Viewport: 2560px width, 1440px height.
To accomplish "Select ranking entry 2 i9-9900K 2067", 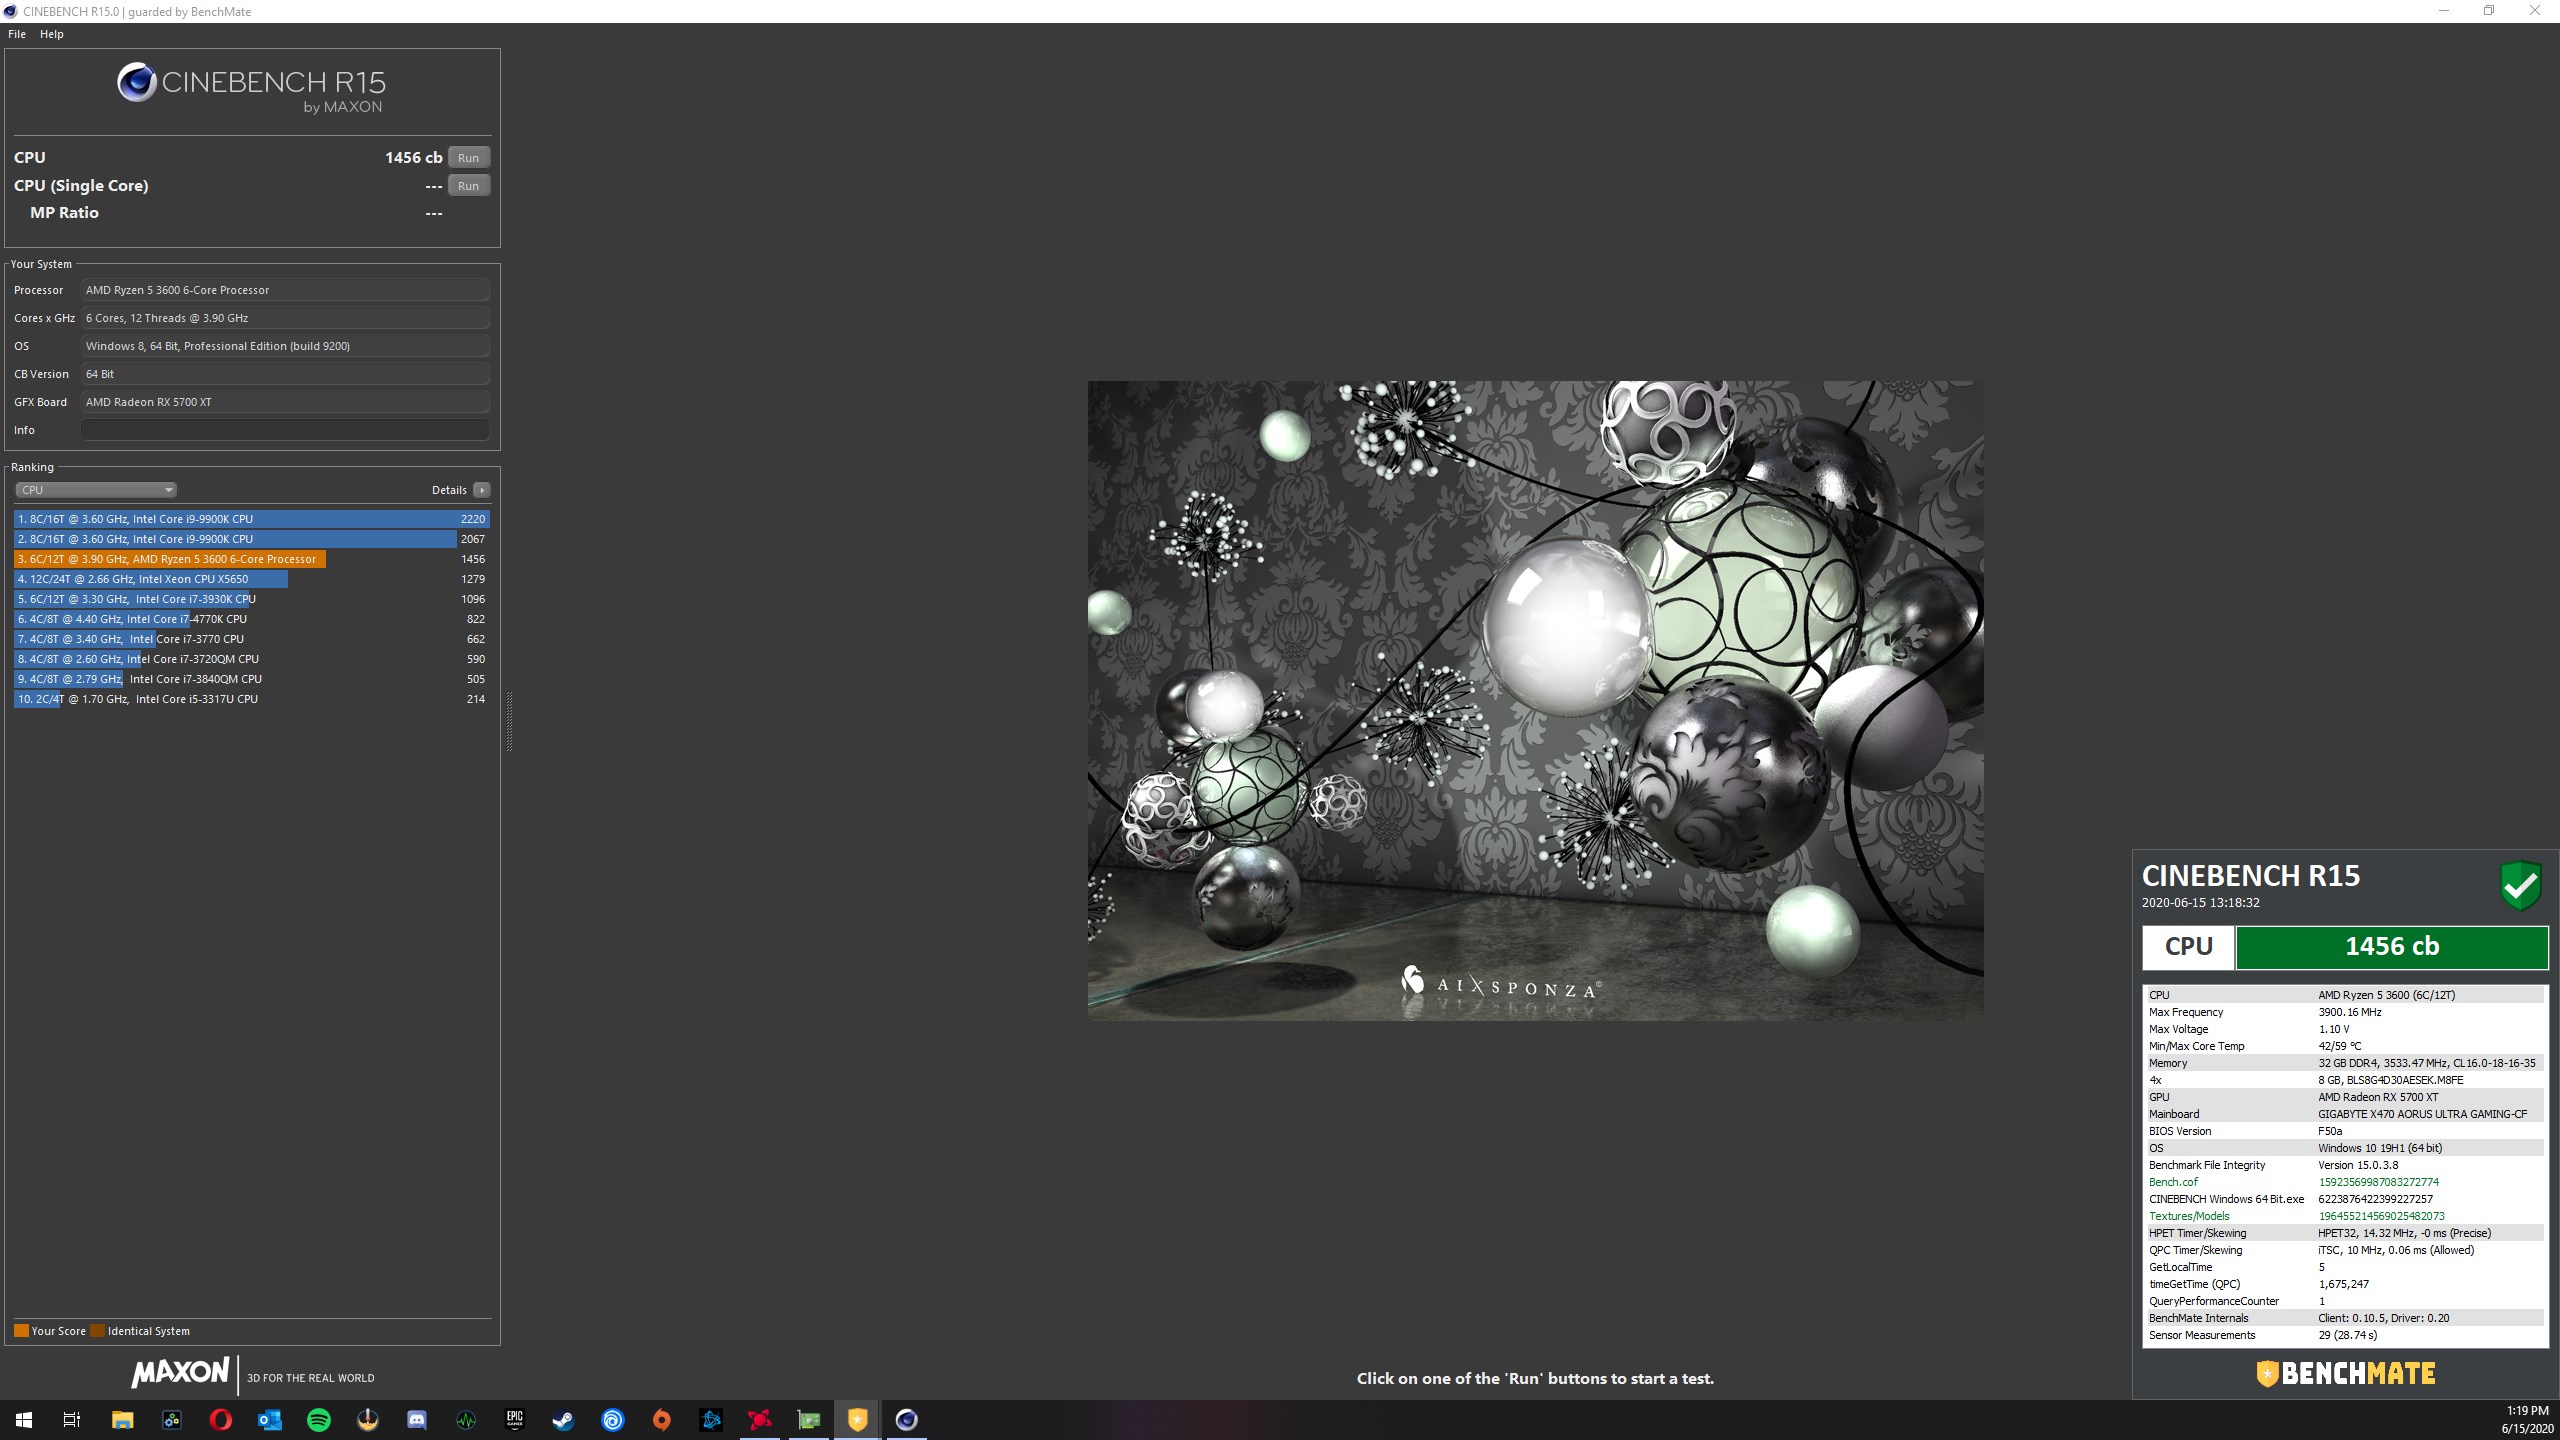I will coord(252,539).
